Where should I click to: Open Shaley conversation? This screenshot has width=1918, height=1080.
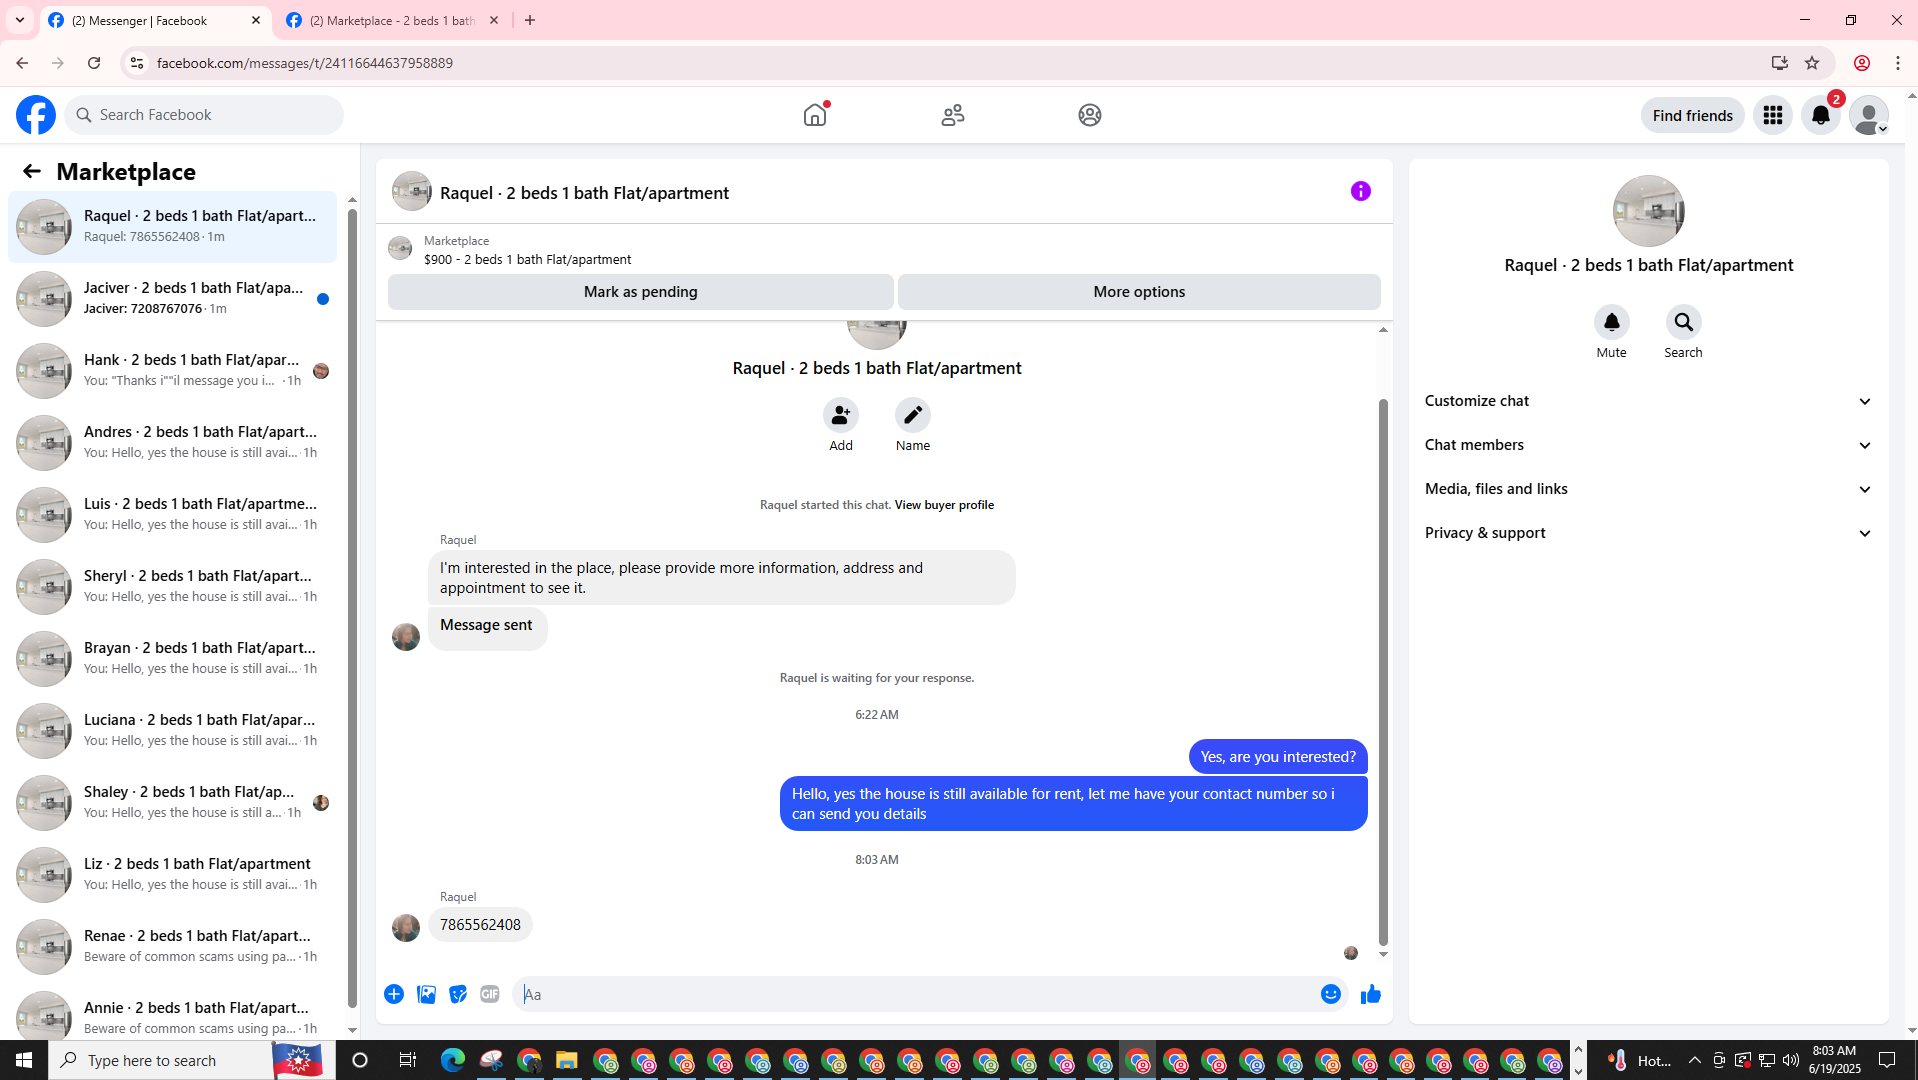(x=172, y=802)
